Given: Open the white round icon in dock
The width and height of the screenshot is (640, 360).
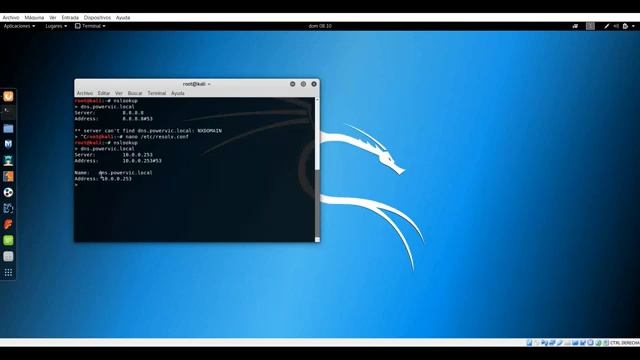Looking at the screenshot, I should tap(8, 192).
